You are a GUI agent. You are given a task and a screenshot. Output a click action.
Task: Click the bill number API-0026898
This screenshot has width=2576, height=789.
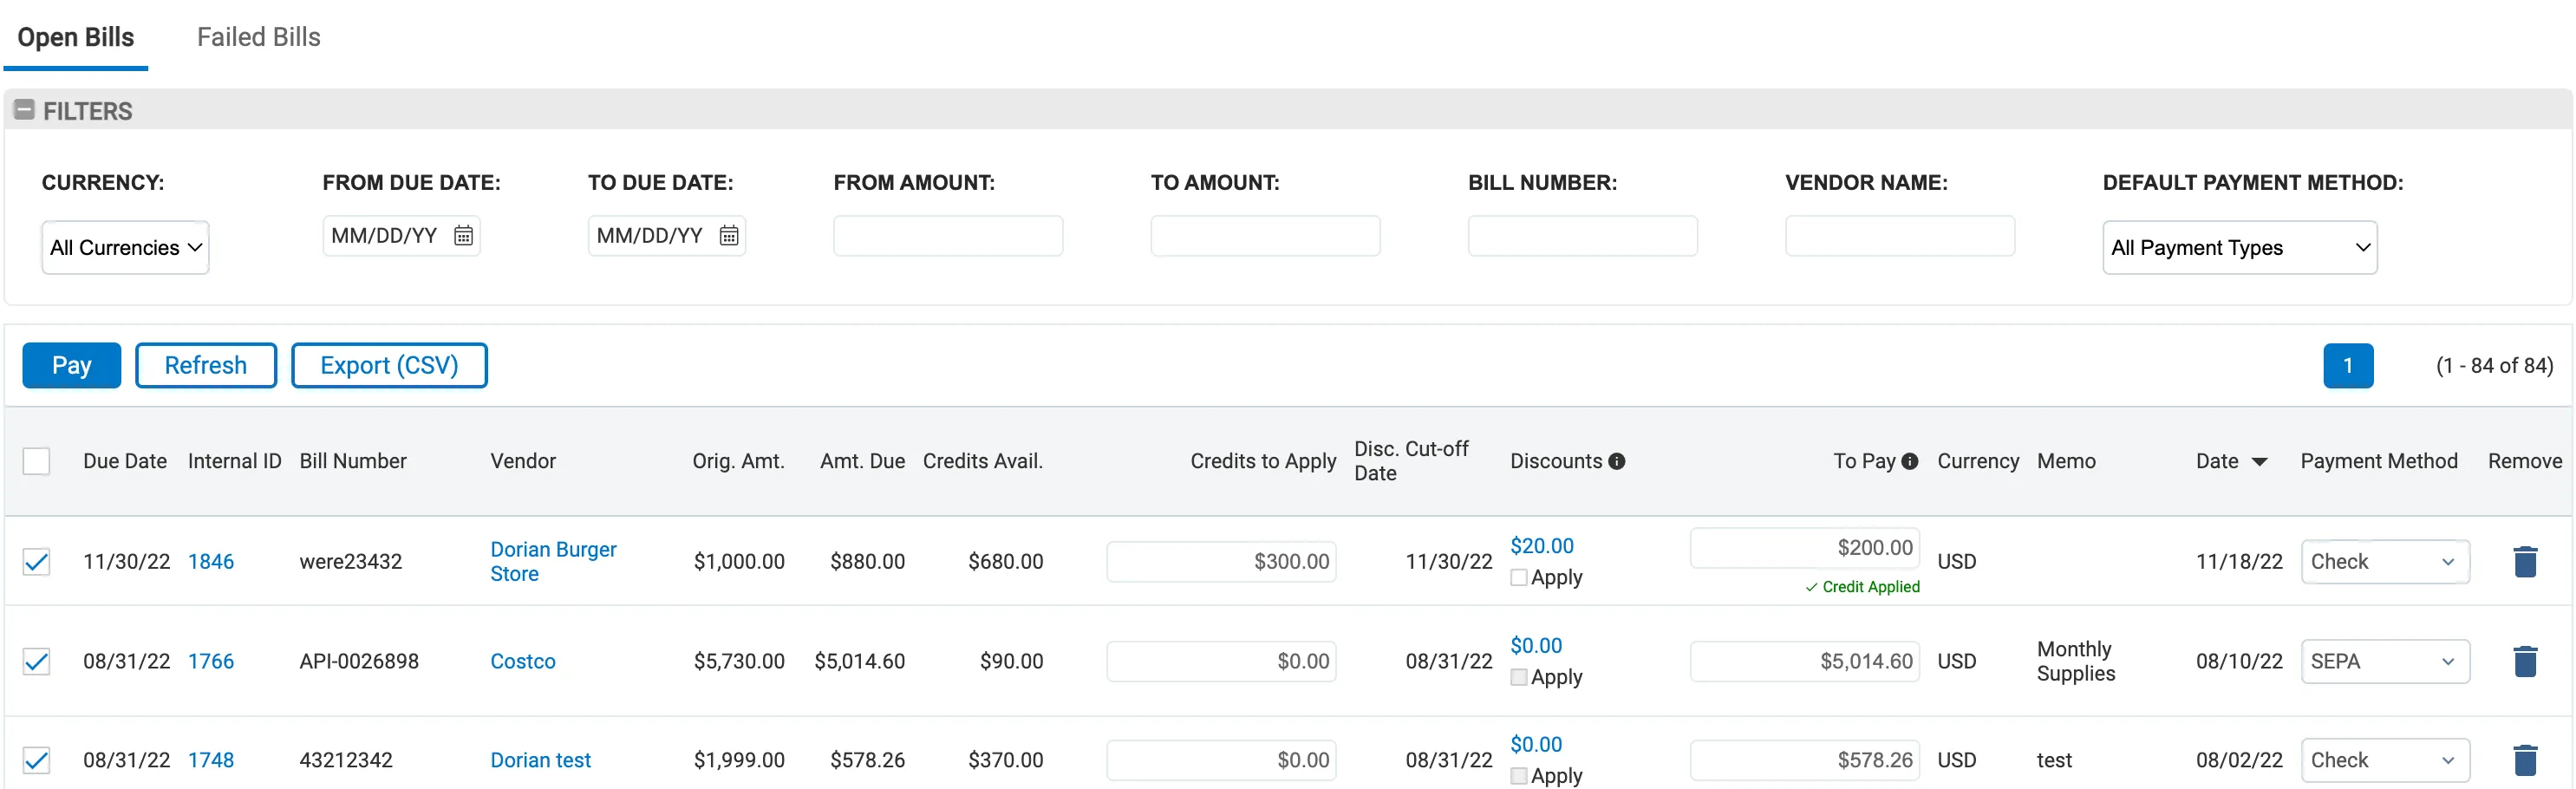pyautogui.click(x=359, y=661)
